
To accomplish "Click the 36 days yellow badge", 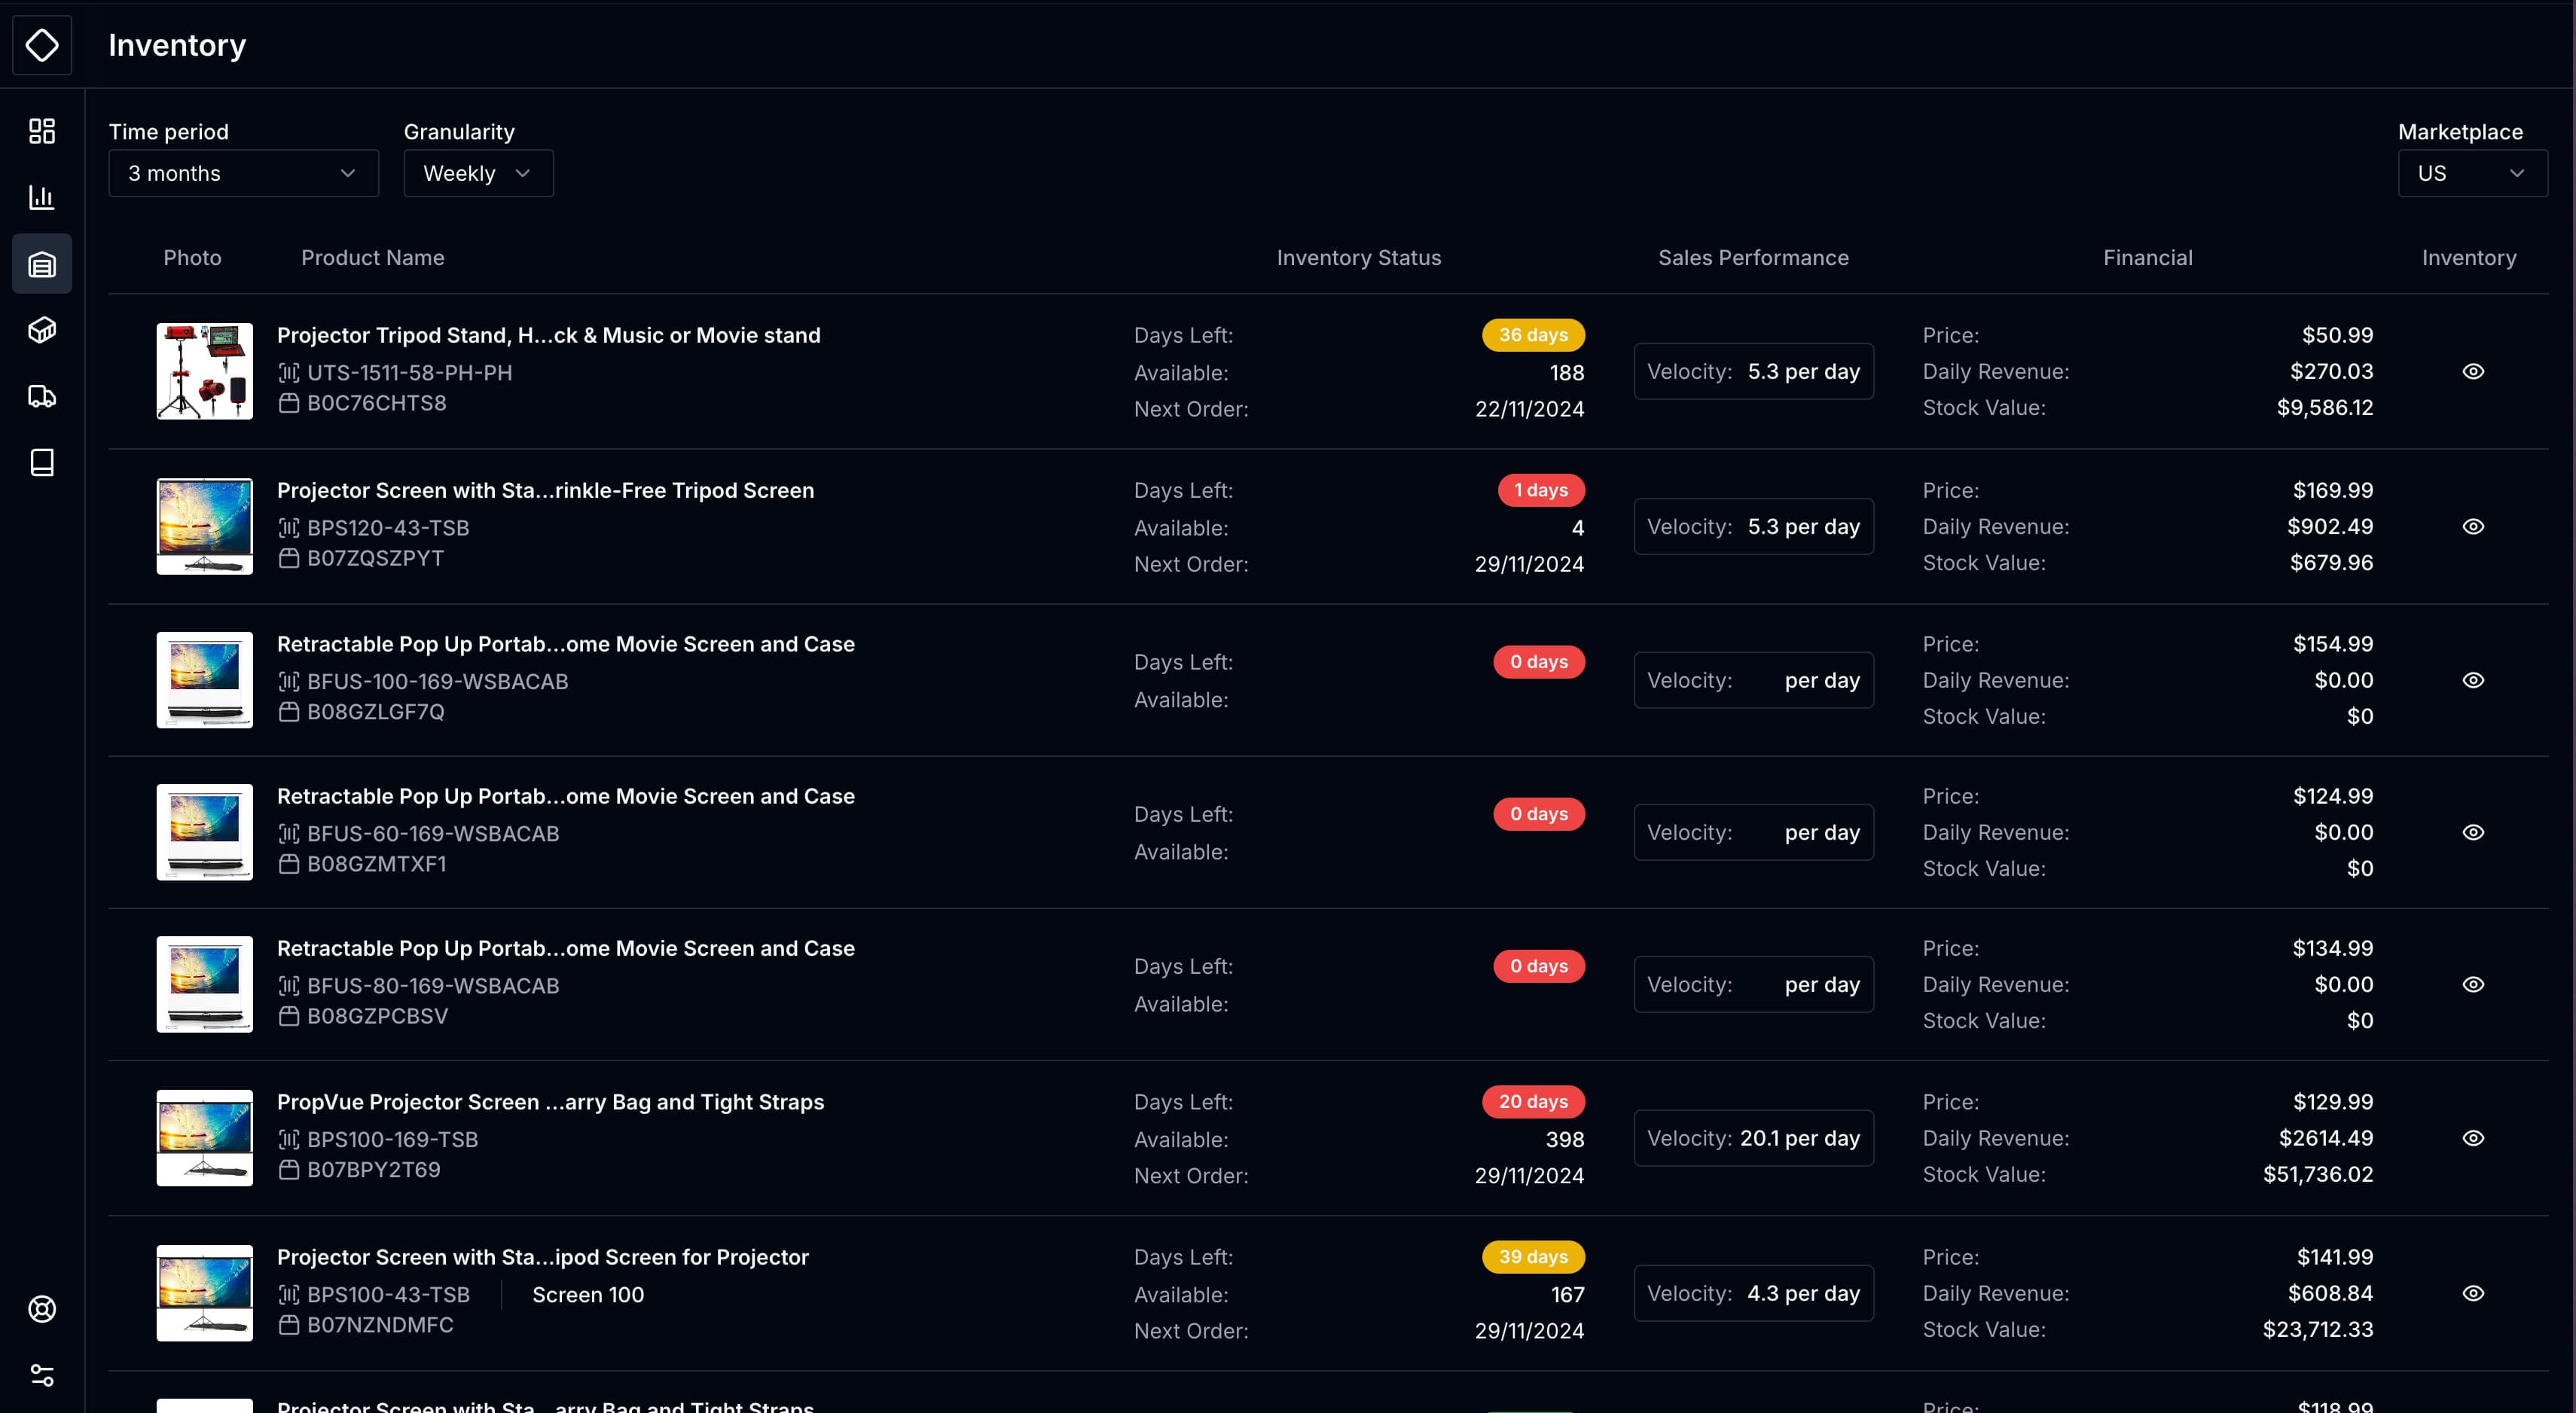I will pyautogui.click(x=1533, y=335).
